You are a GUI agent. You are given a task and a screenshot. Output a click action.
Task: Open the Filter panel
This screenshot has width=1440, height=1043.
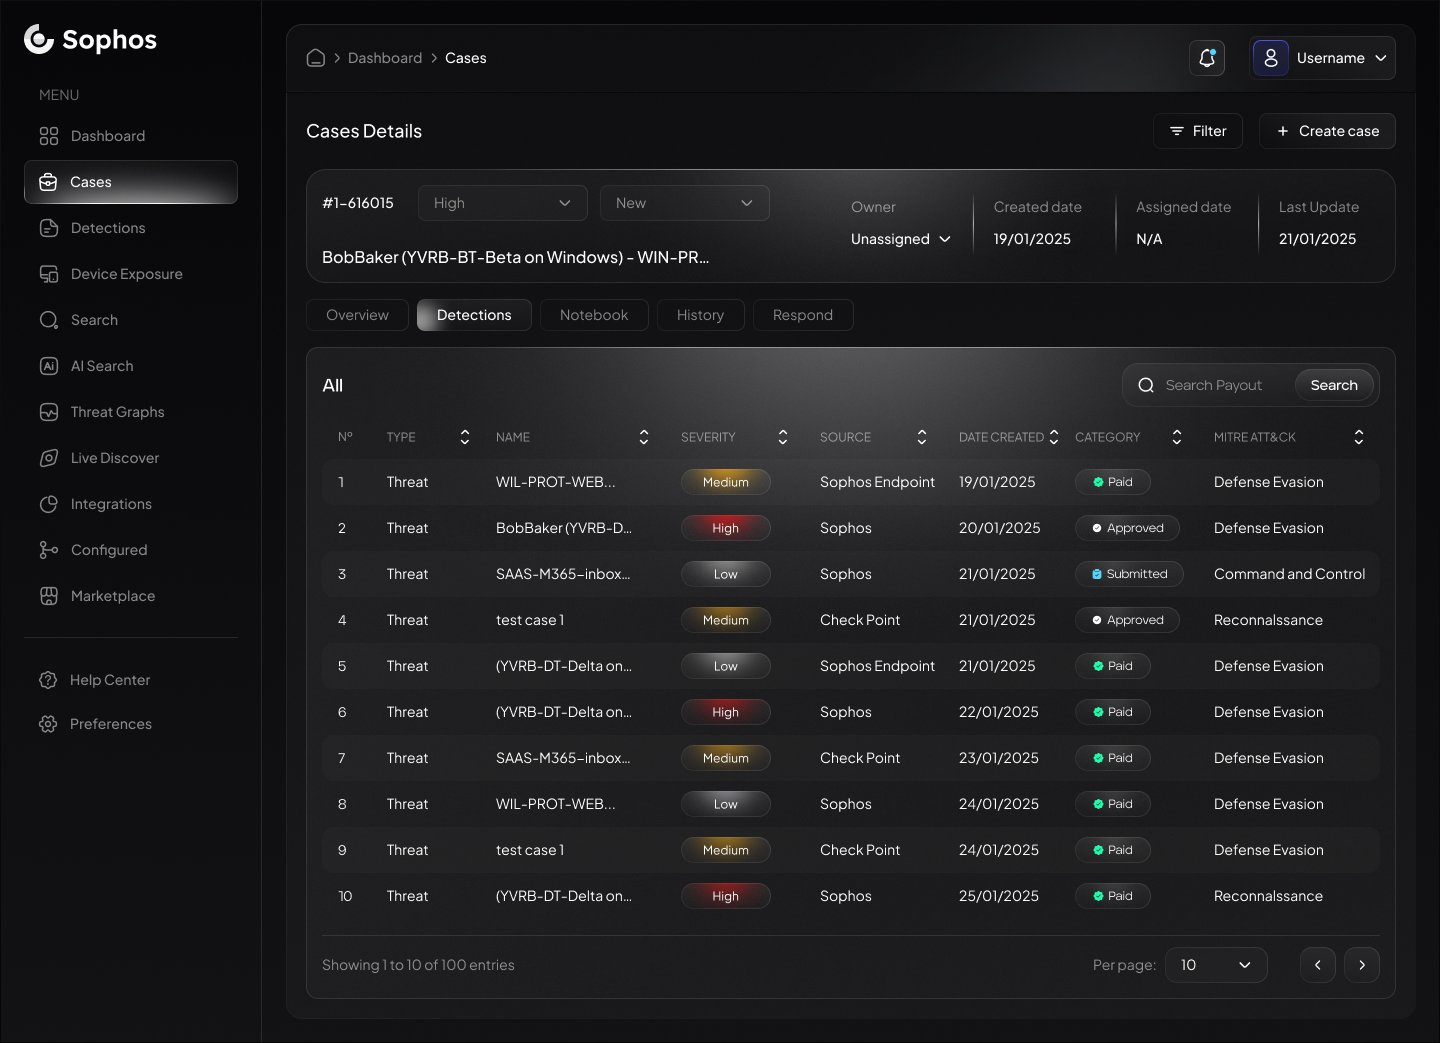1198,131
